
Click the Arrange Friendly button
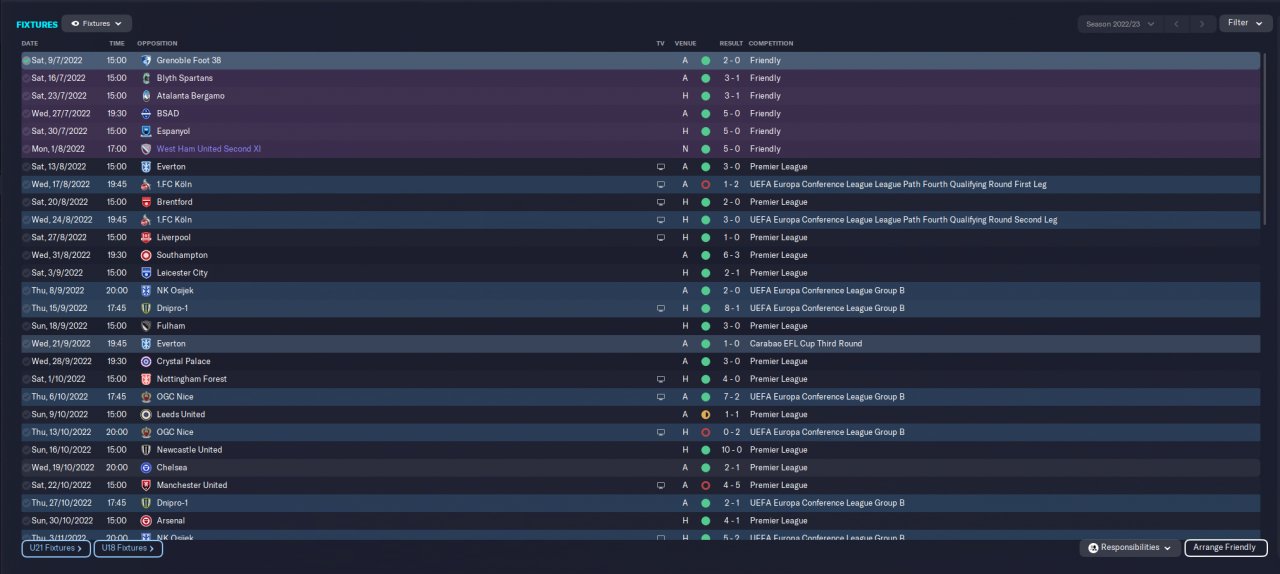[1226, 548]
